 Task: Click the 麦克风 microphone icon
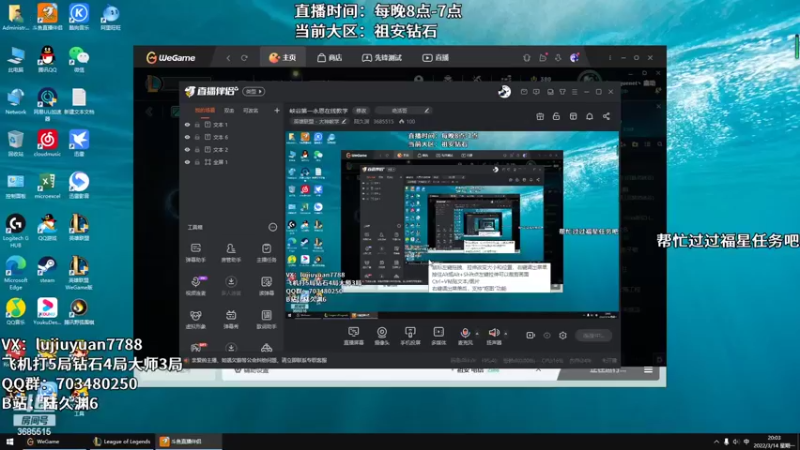[x=465, y=334]
